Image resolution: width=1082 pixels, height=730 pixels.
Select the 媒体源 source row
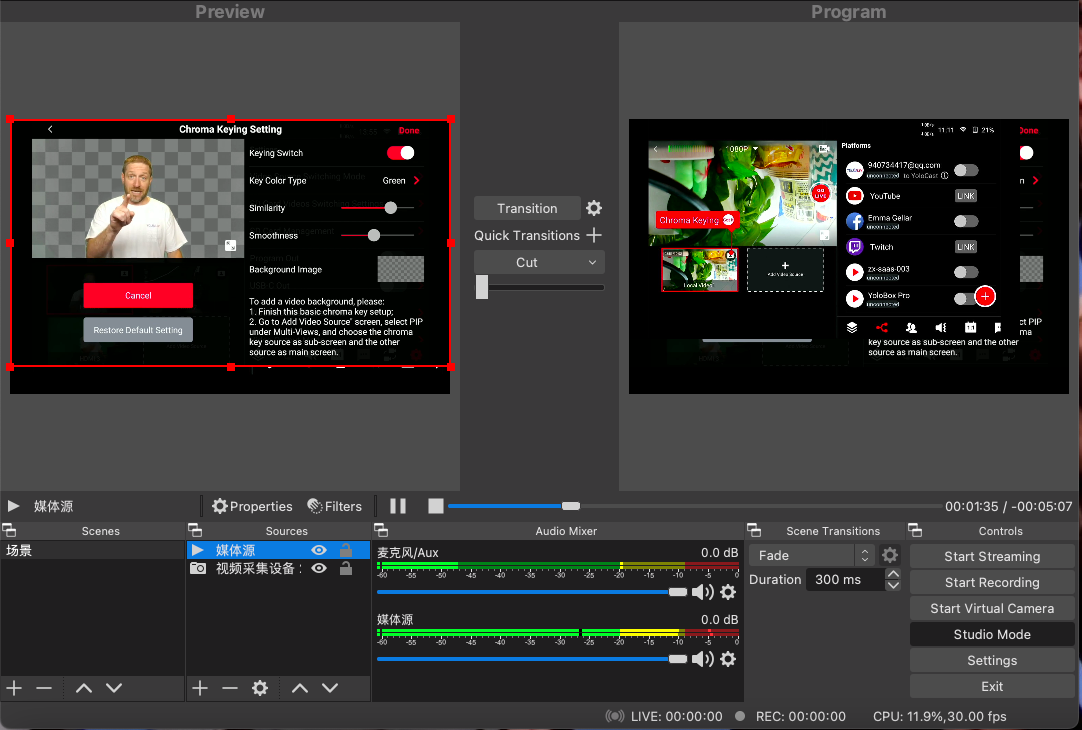coord(279,550)
